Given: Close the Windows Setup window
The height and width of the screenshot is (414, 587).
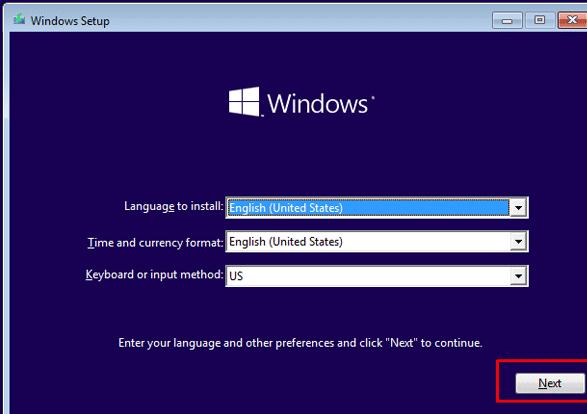Looking at the screenshot, I should [x=572, y=20].
